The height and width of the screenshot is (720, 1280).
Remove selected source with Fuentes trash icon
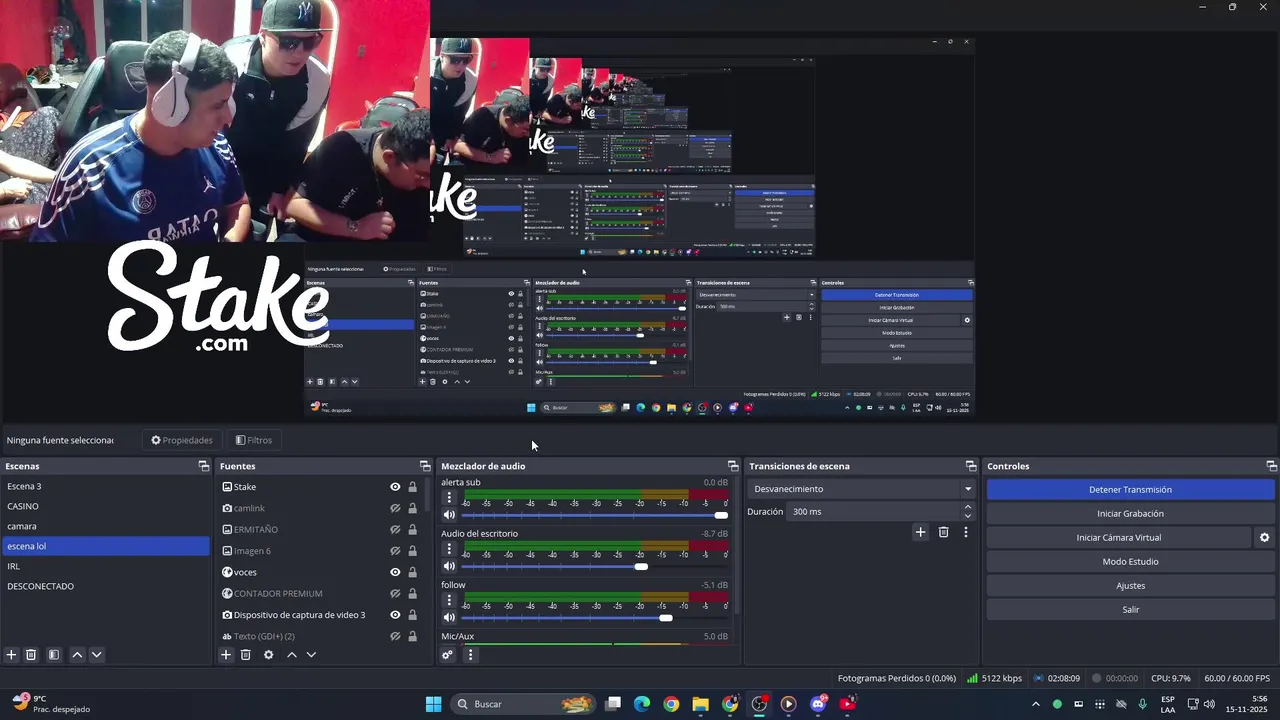click(x=245, y=655)
